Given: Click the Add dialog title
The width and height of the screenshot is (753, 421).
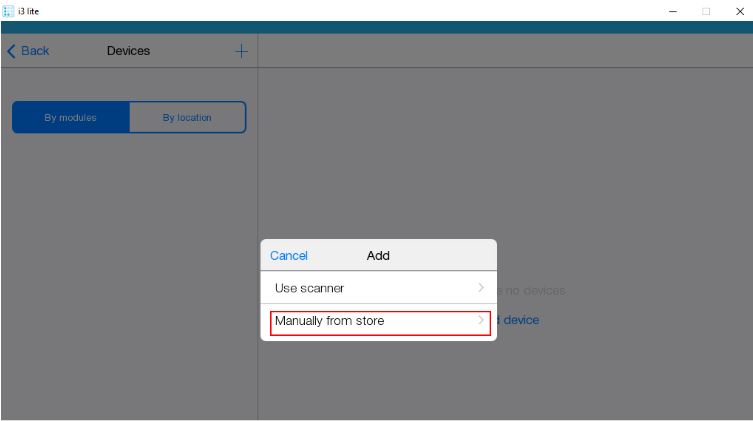Looking at the screenshot, I should (x=378, y=256).
